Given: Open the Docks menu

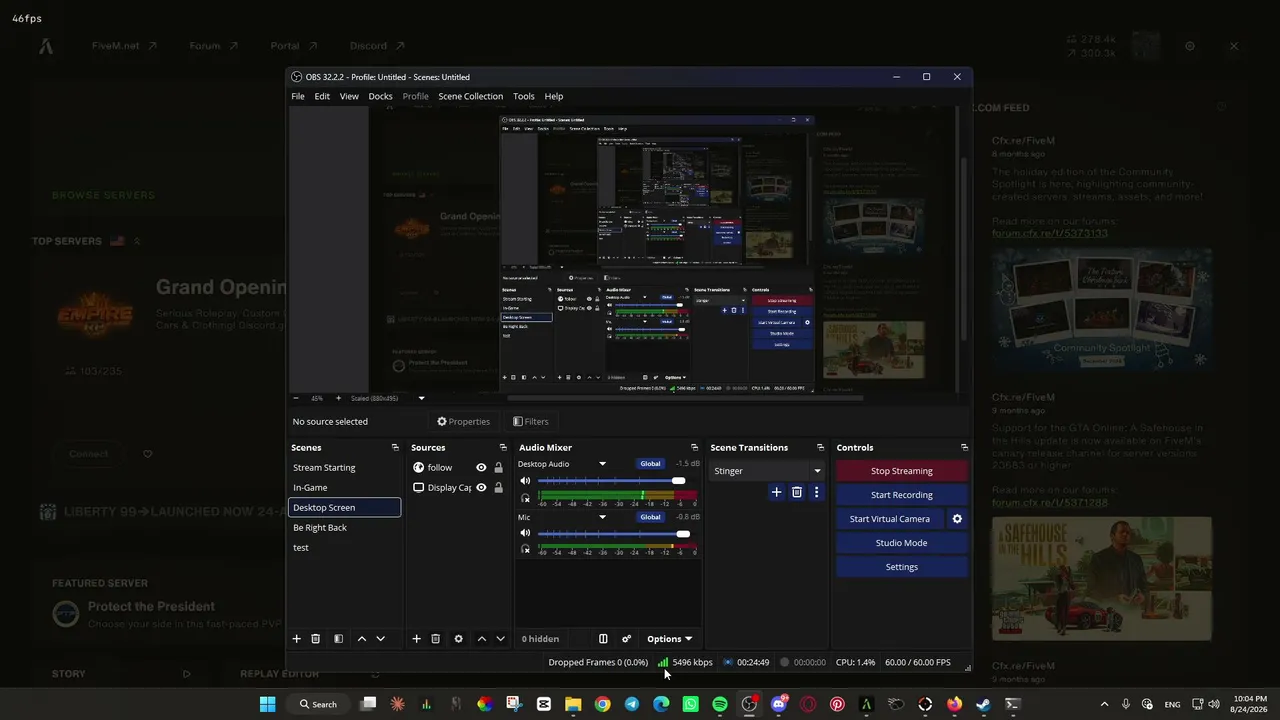Looking at the screenshot, I should 380,96.
